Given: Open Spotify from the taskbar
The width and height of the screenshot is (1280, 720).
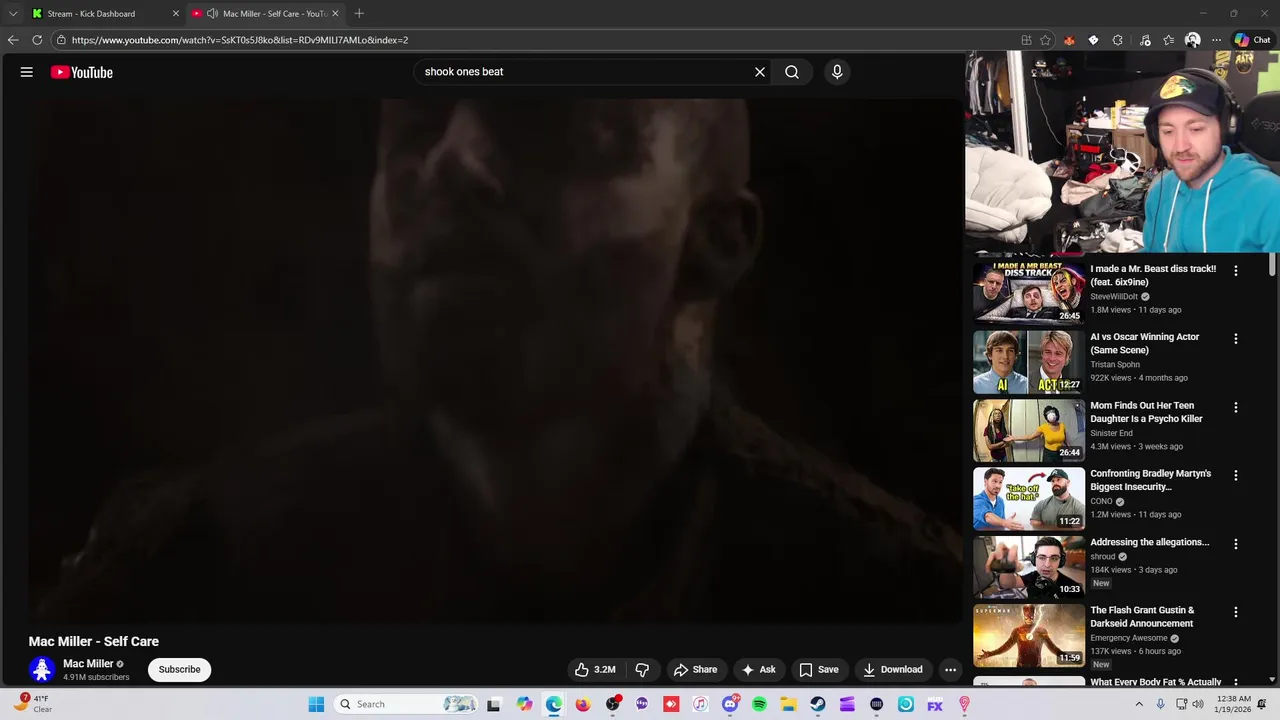Looking at the screenshot, I should click(x=759, y=704).
